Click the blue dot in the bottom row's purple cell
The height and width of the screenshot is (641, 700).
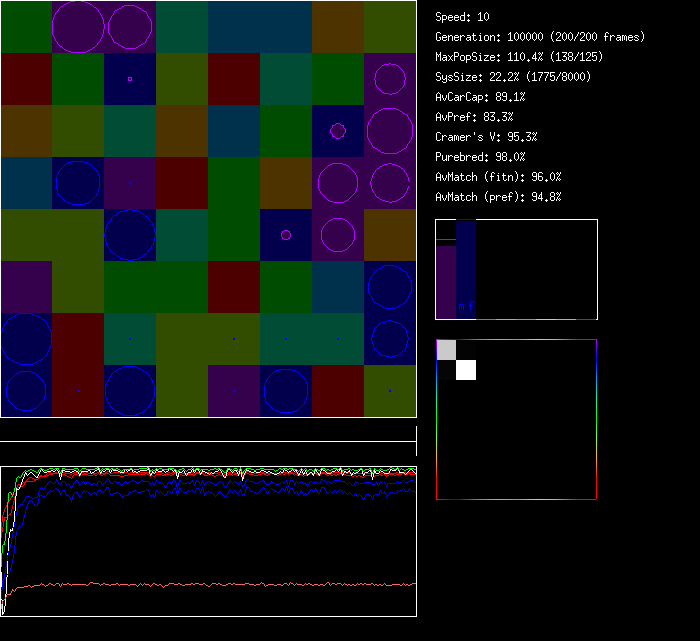234,391
